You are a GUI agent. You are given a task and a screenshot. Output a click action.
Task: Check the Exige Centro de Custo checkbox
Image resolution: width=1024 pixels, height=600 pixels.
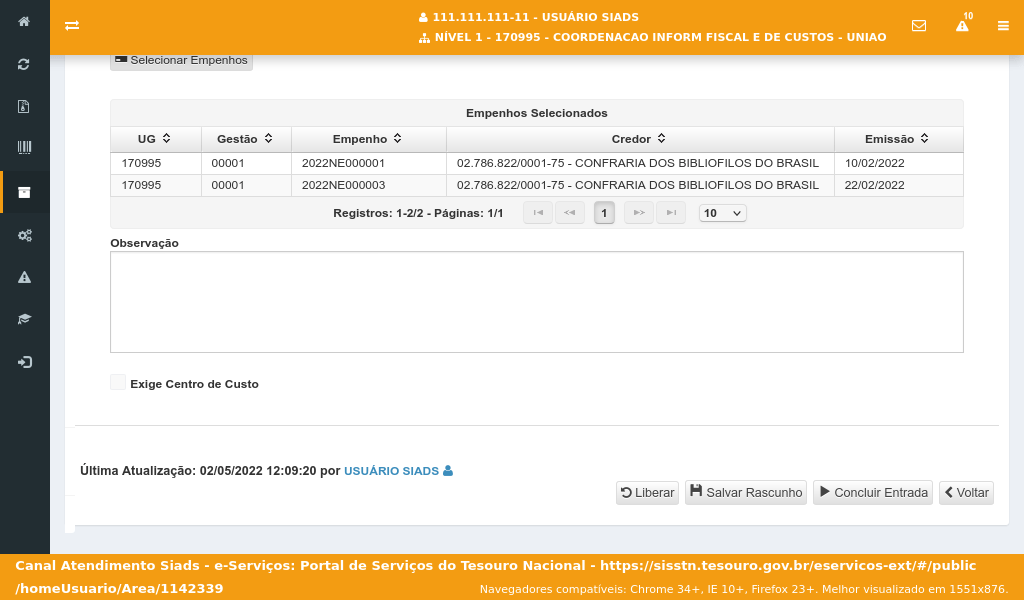click(x=118, y=383)
